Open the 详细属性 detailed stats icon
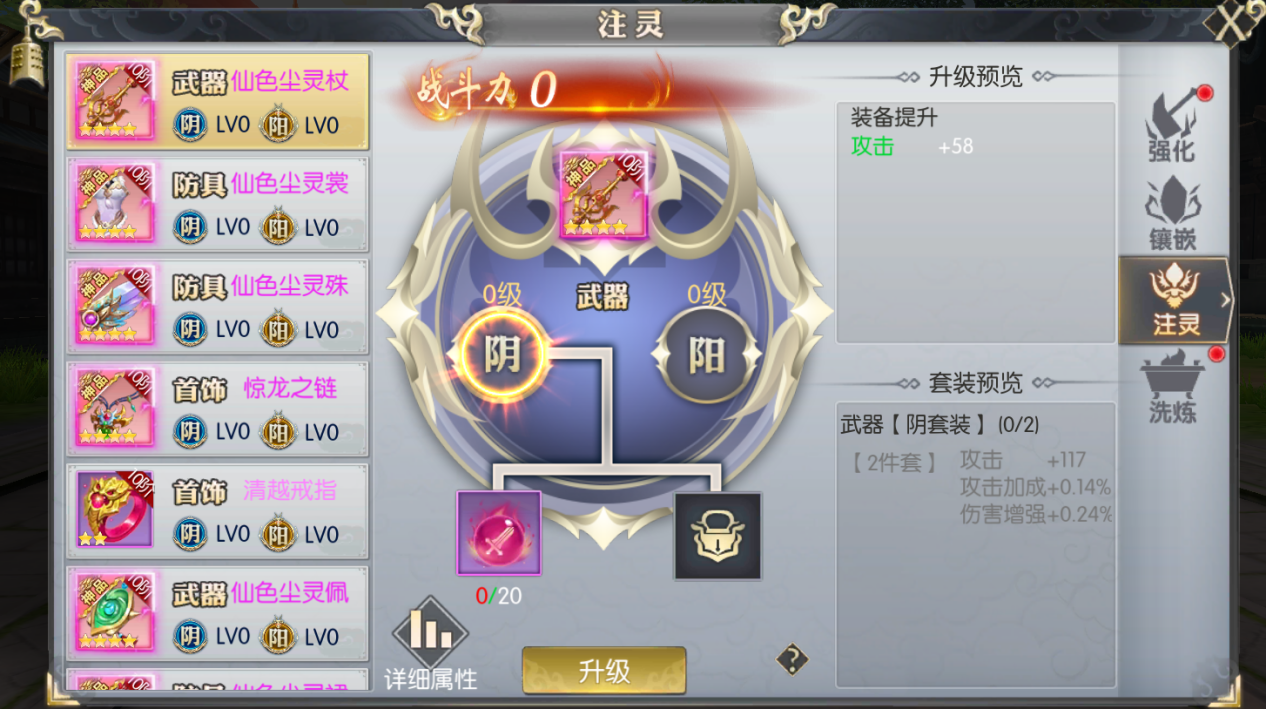This screenshot has height=709, width=1266. pos(431,644)
